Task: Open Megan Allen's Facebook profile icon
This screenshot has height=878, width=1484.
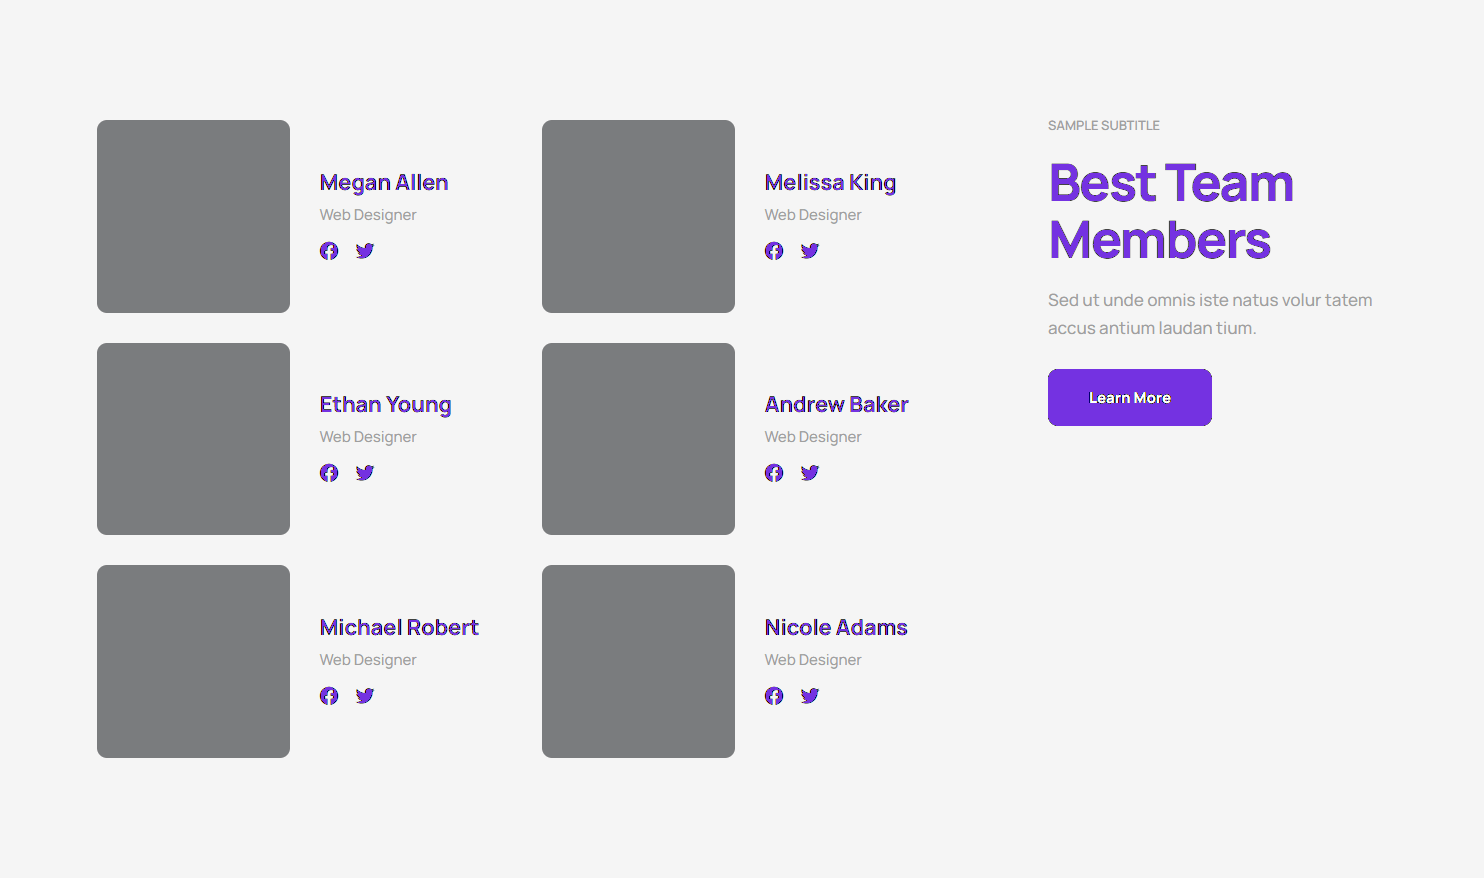Action: (329, 251)
